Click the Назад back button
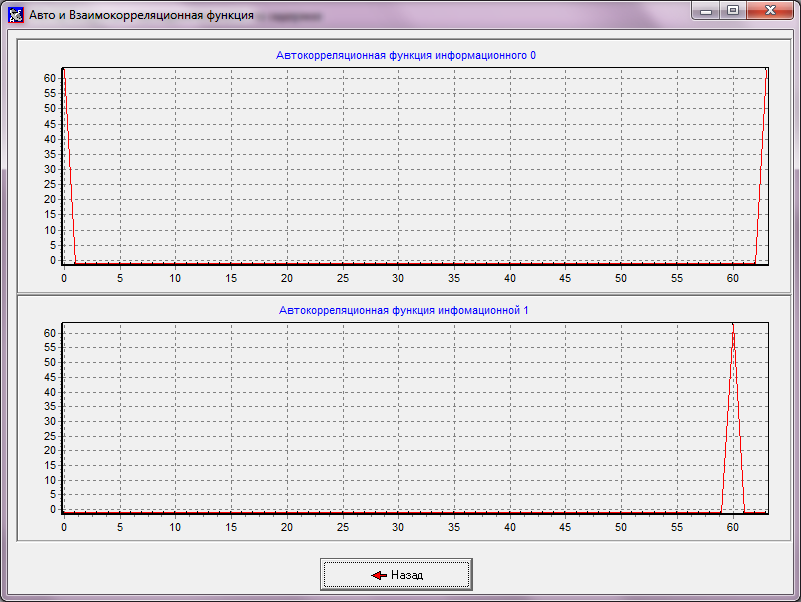 [396, 574]
